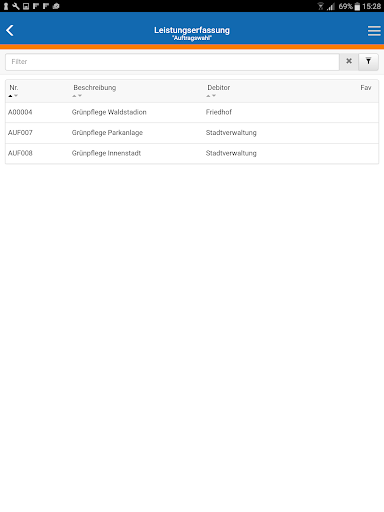Screen dimensions: 384x512
Task: Open filter options funnel button
Action: (x=368, y=62)
